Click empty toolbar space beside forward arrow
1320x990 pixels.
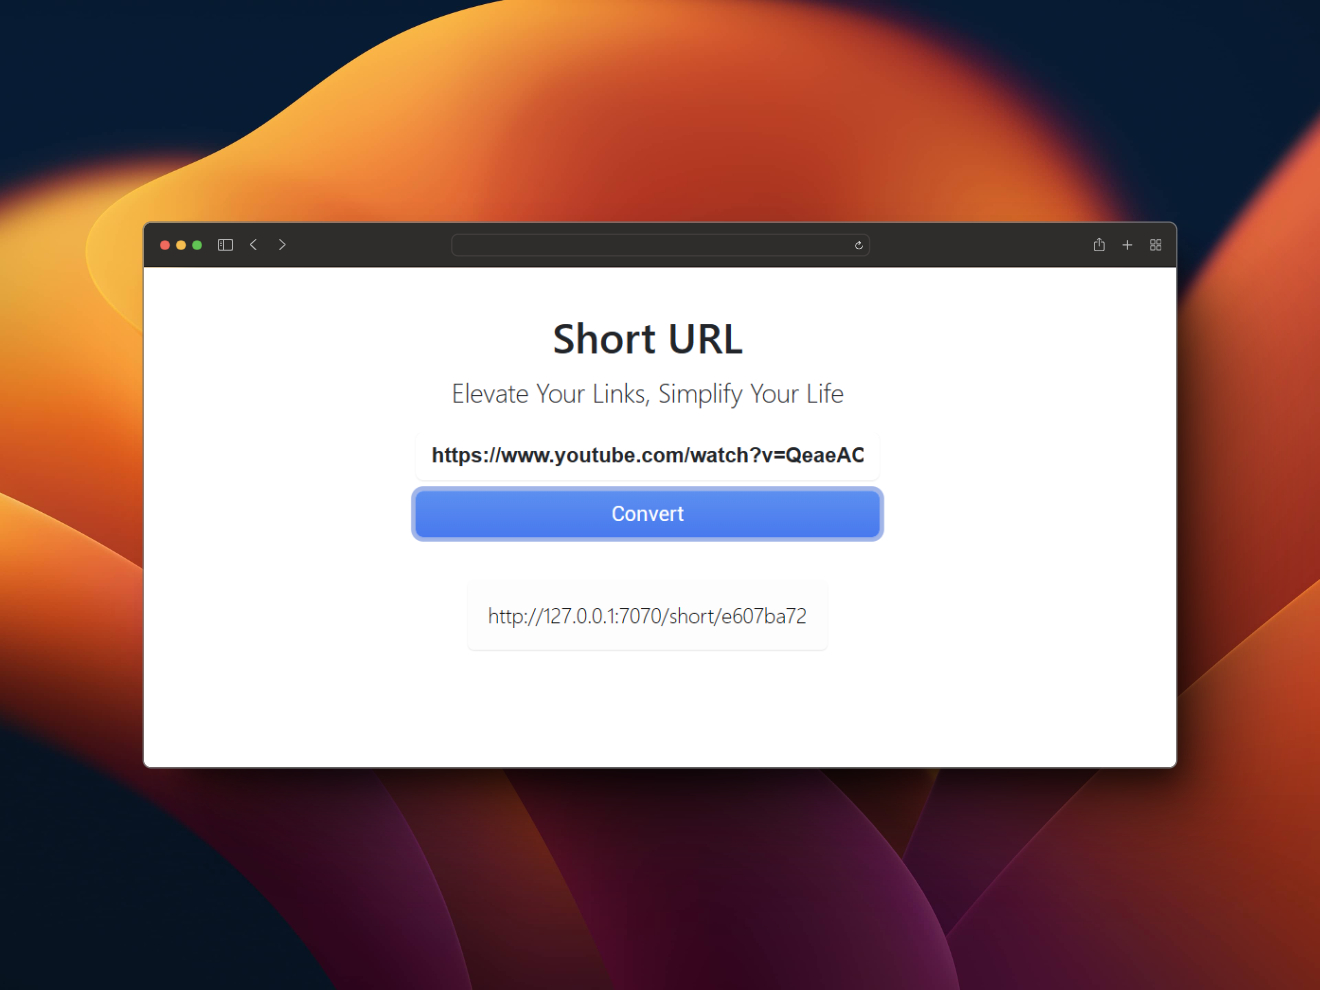coord(370,245)
